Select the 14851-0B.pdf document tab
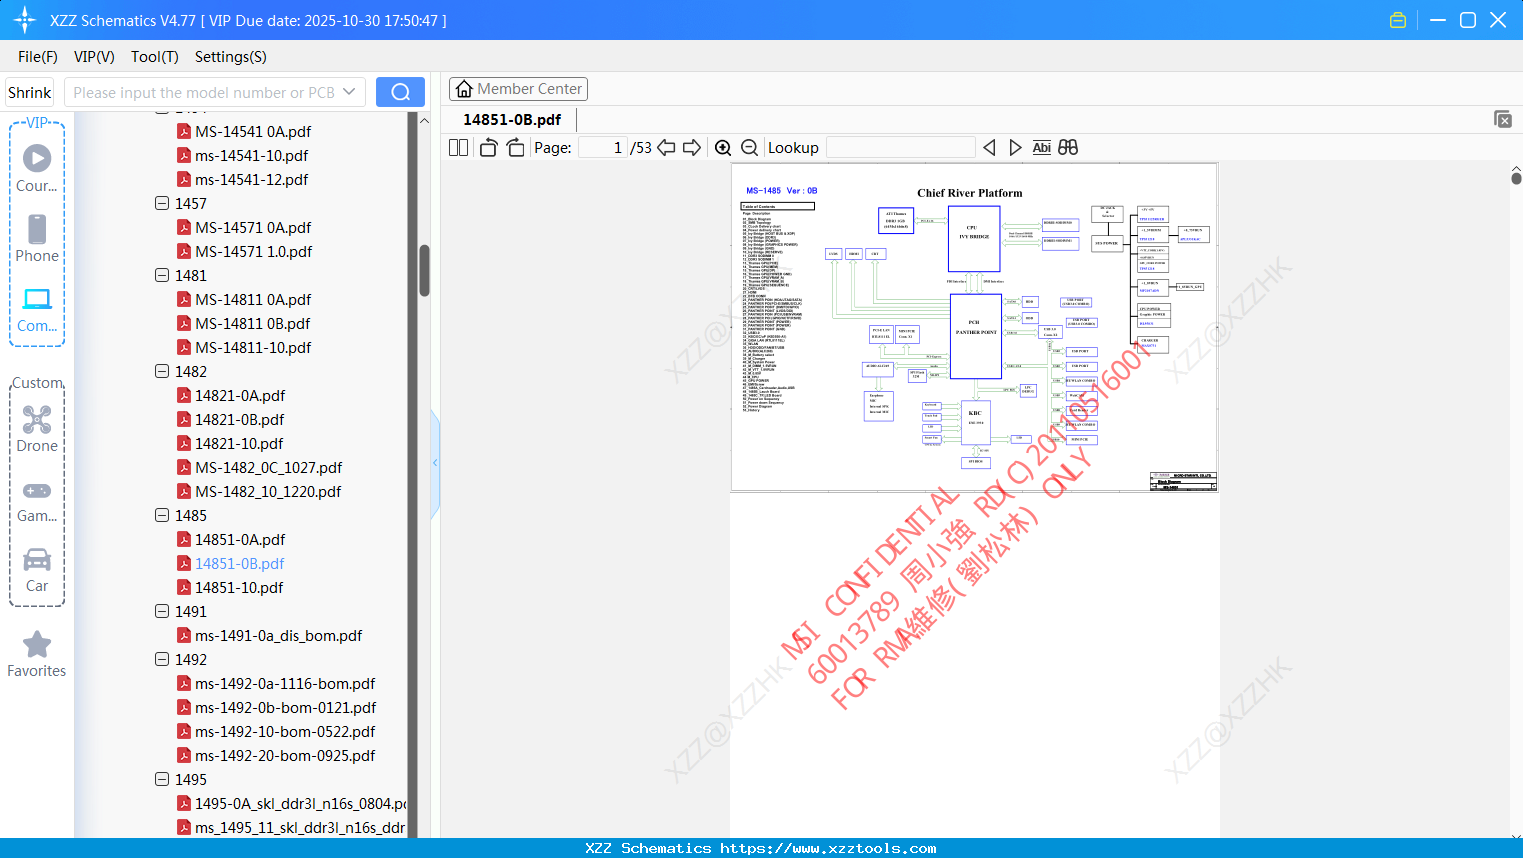Image resolution: width=1523 pixels, height=858 pixels. click(512, 120)
